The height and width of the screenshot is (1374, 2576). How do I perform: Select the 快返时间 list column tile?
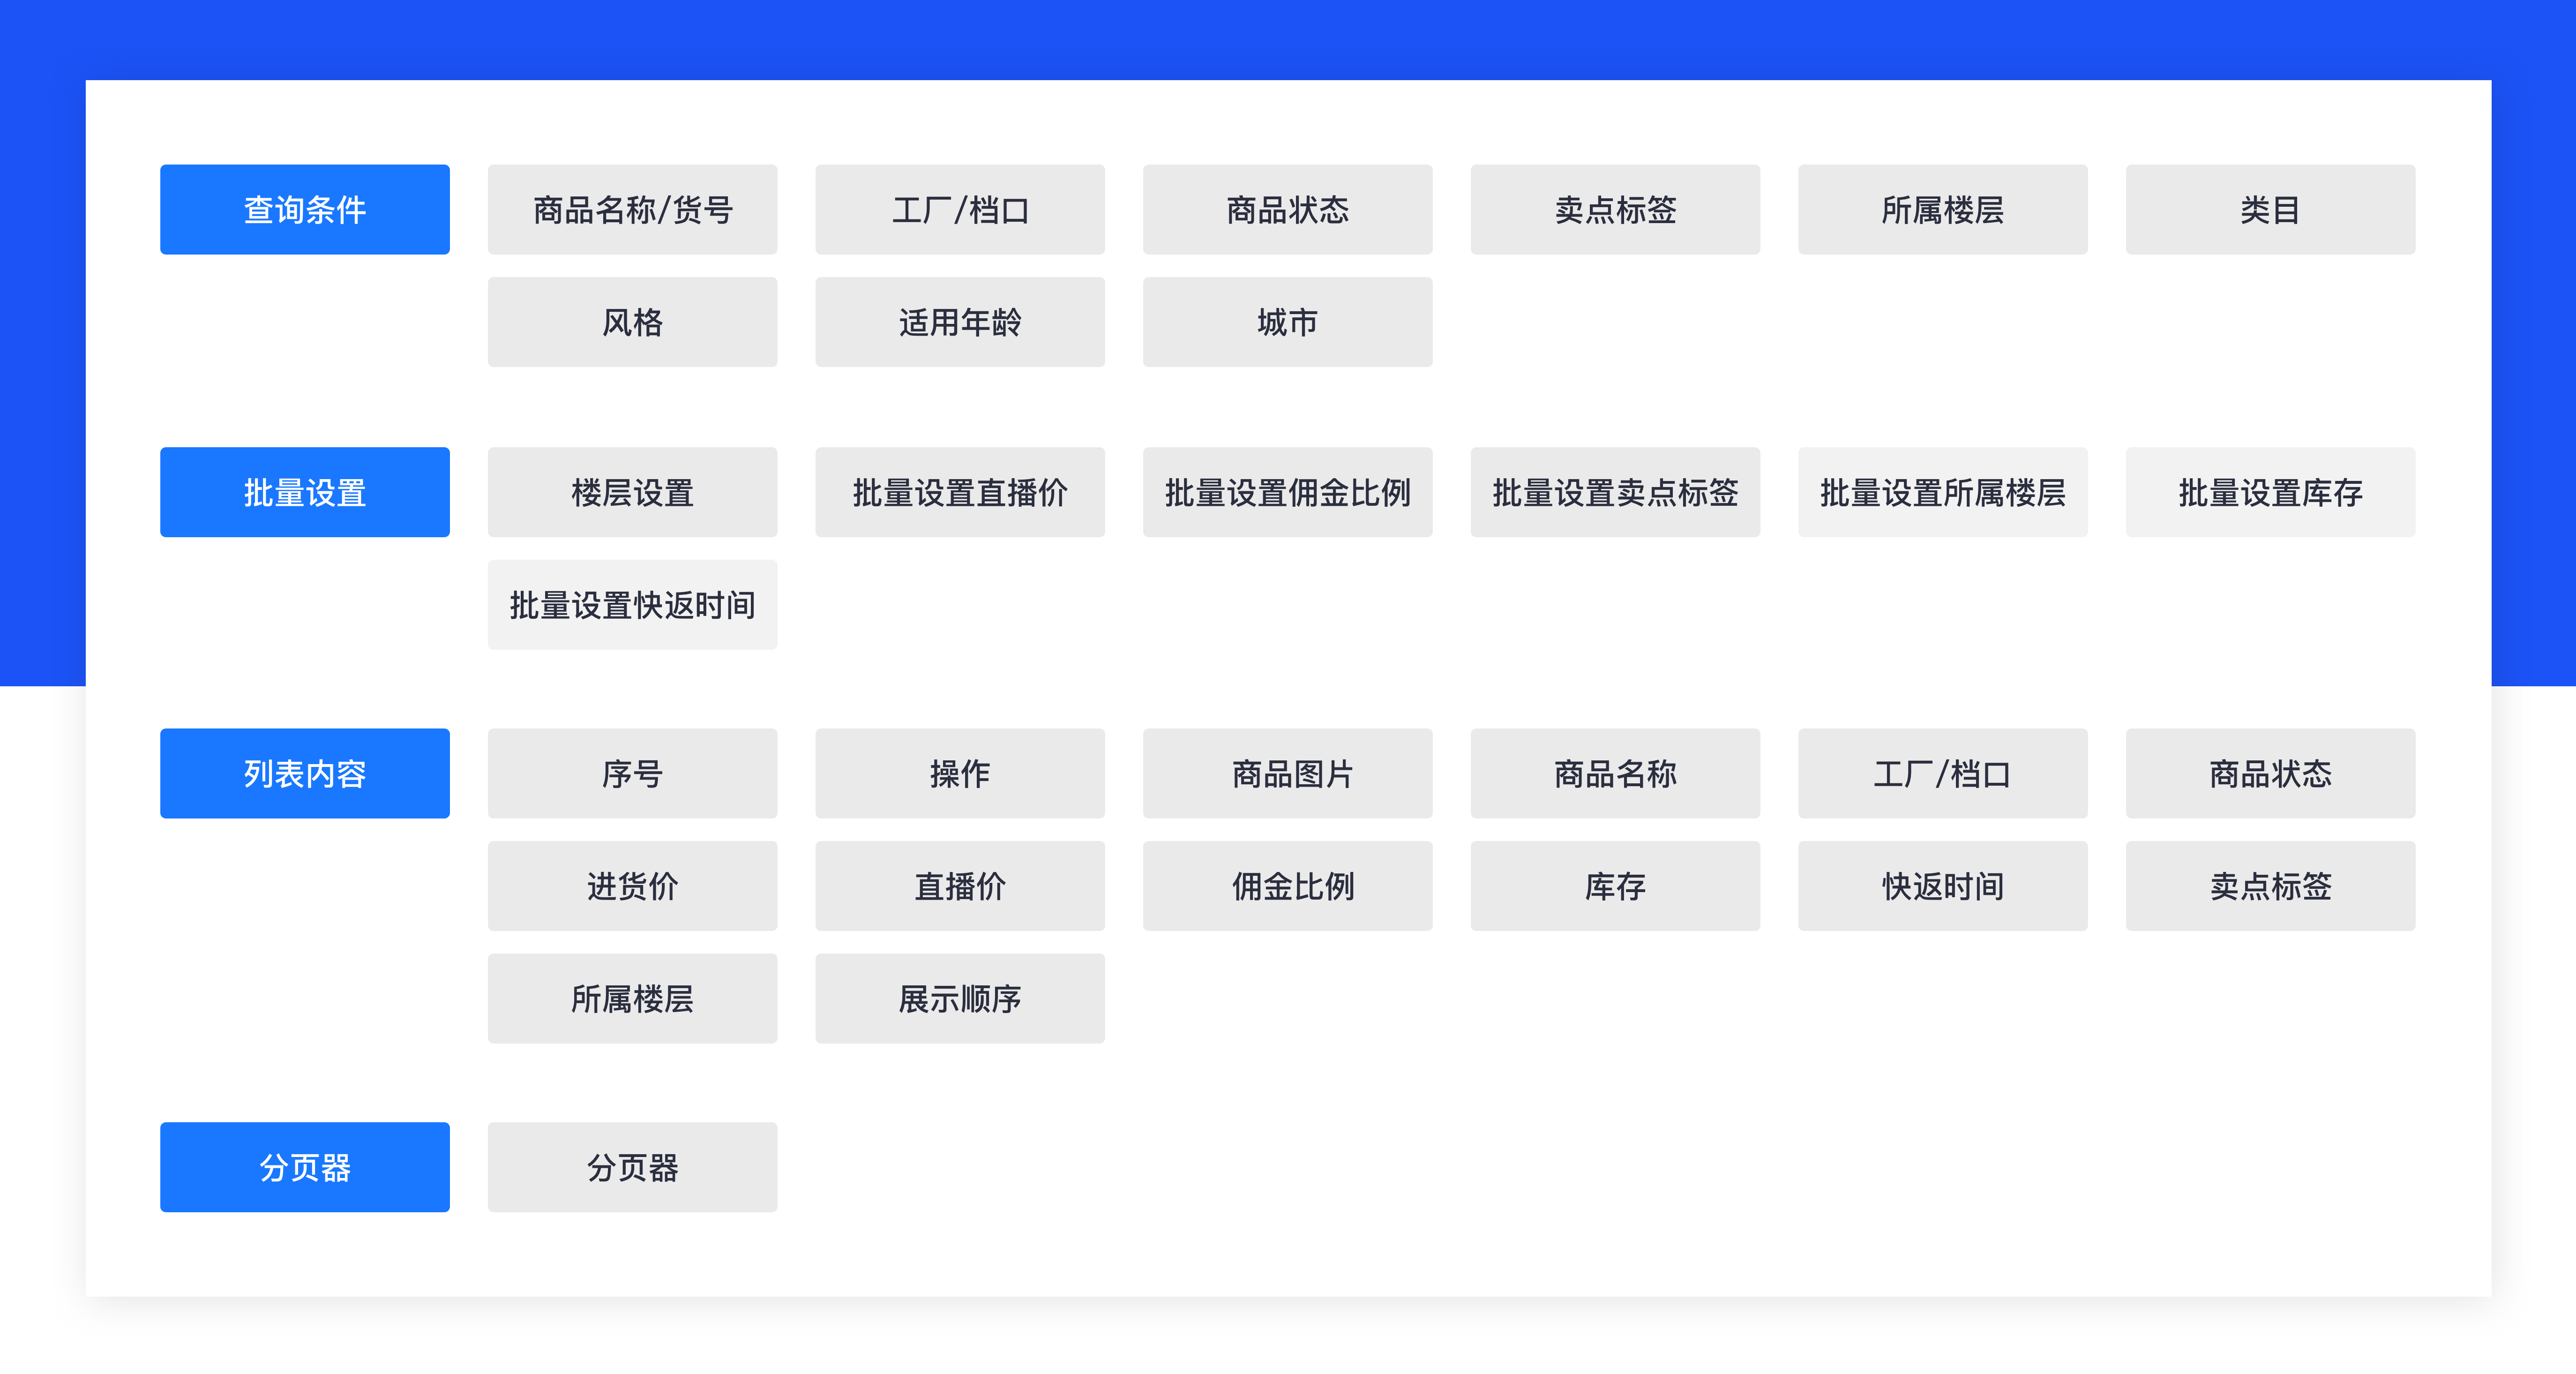click(x=1942, y=886)
